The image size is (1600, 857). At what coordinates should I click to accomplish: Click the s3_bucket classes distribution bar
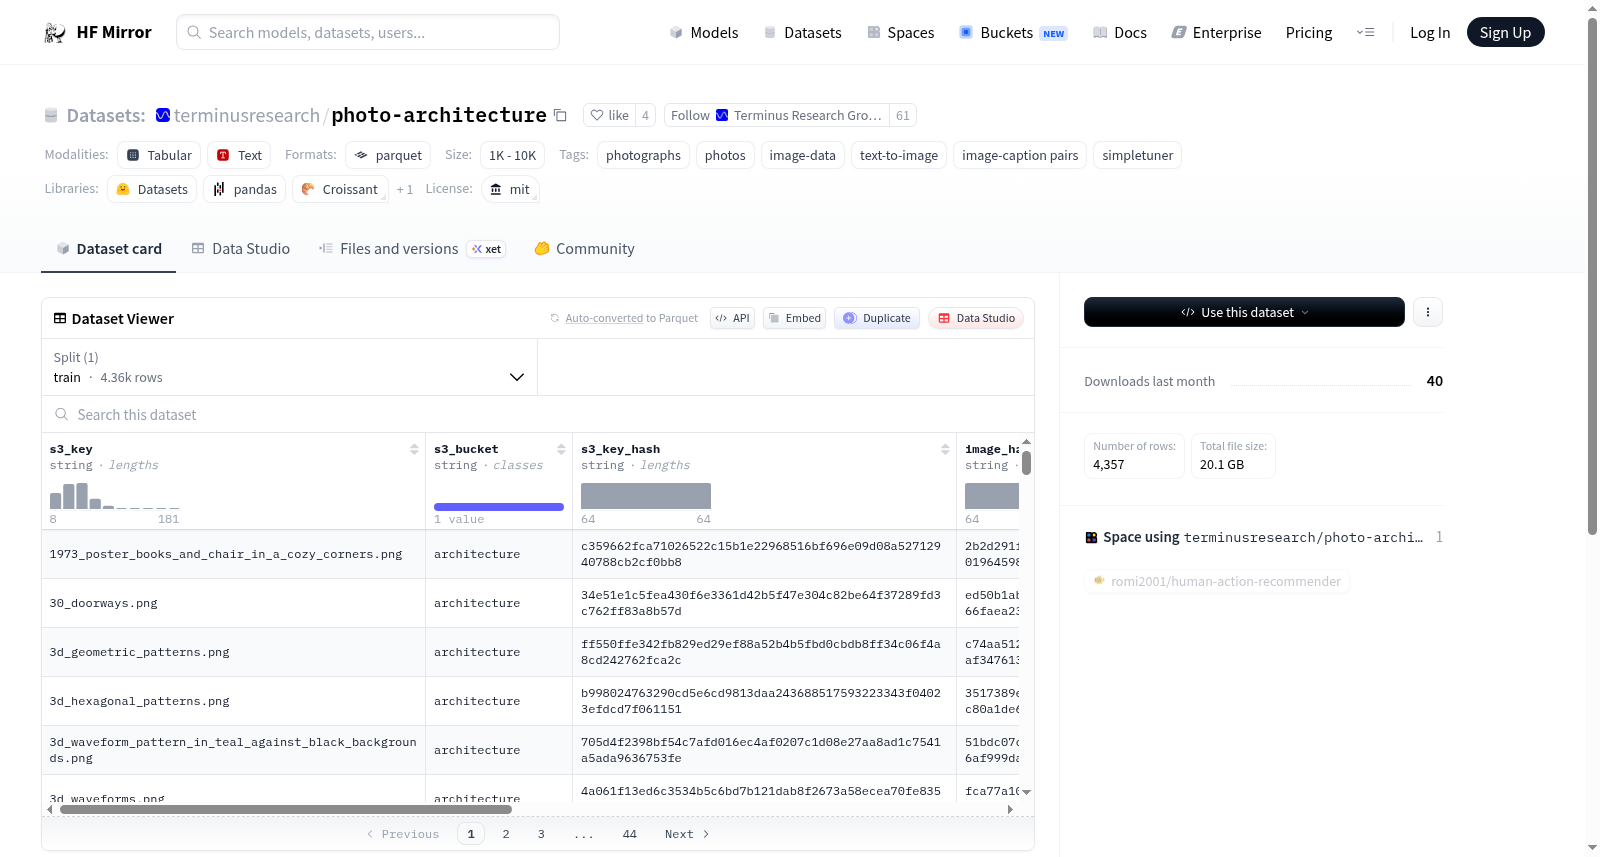point(499,507)
